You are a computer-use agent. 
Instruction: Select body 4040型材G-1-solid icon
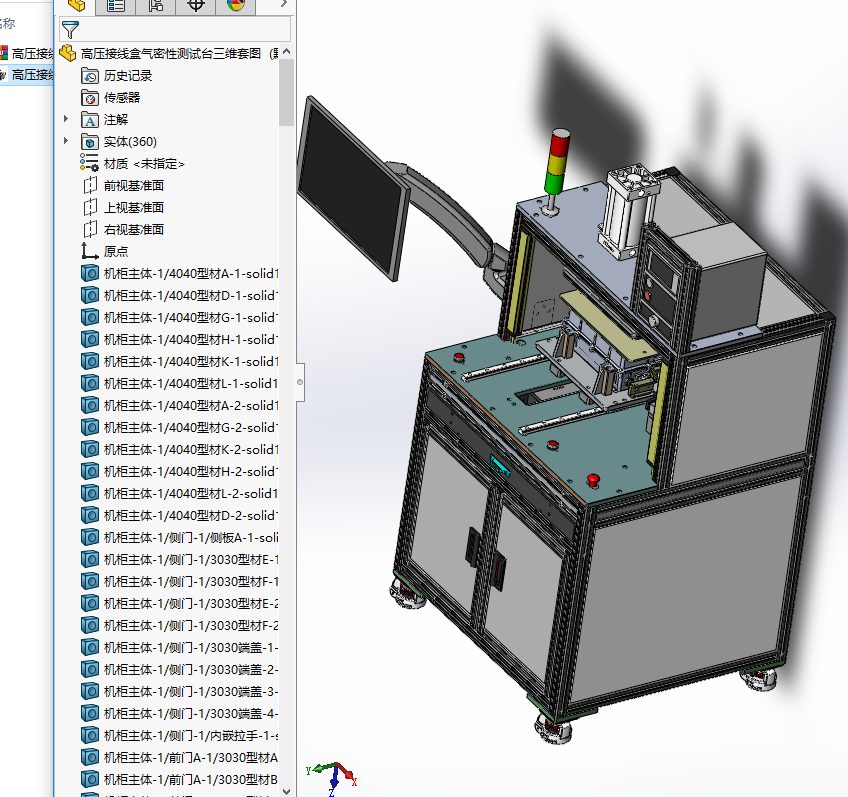[x=90, y=317]
